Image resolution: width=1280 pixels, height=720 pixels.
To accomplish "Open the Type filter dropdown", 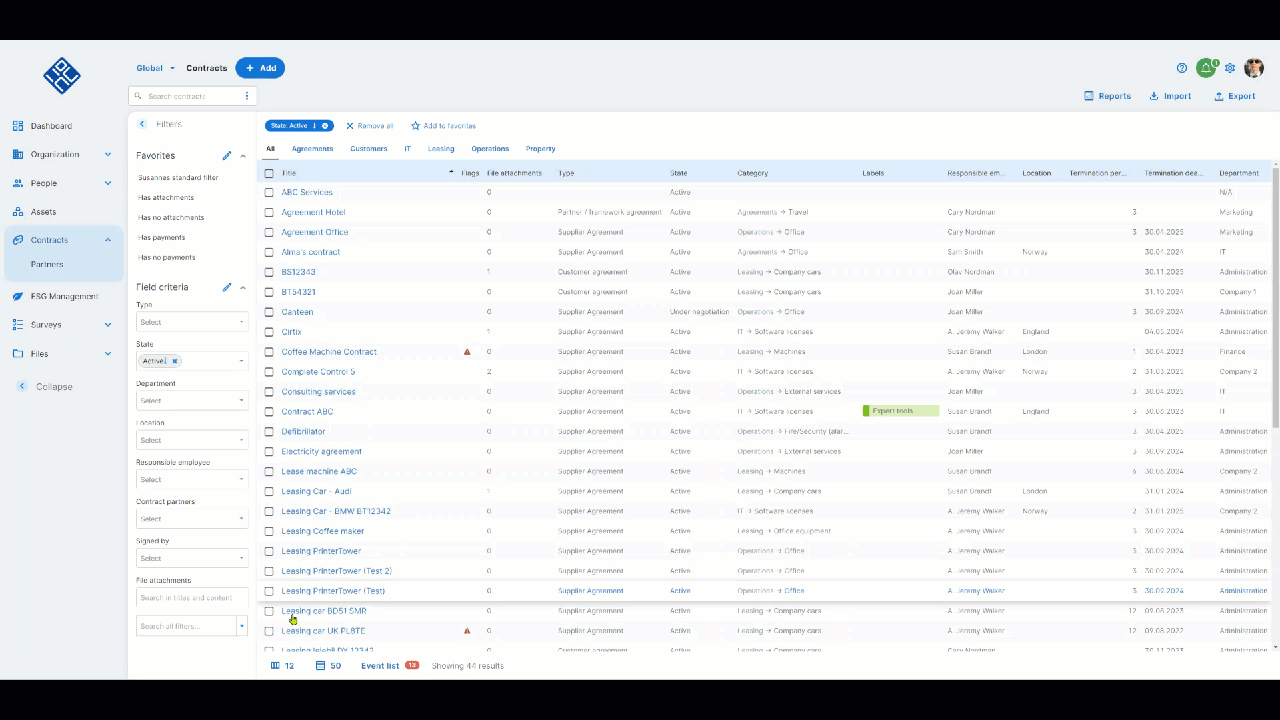I will coord(192,322).
